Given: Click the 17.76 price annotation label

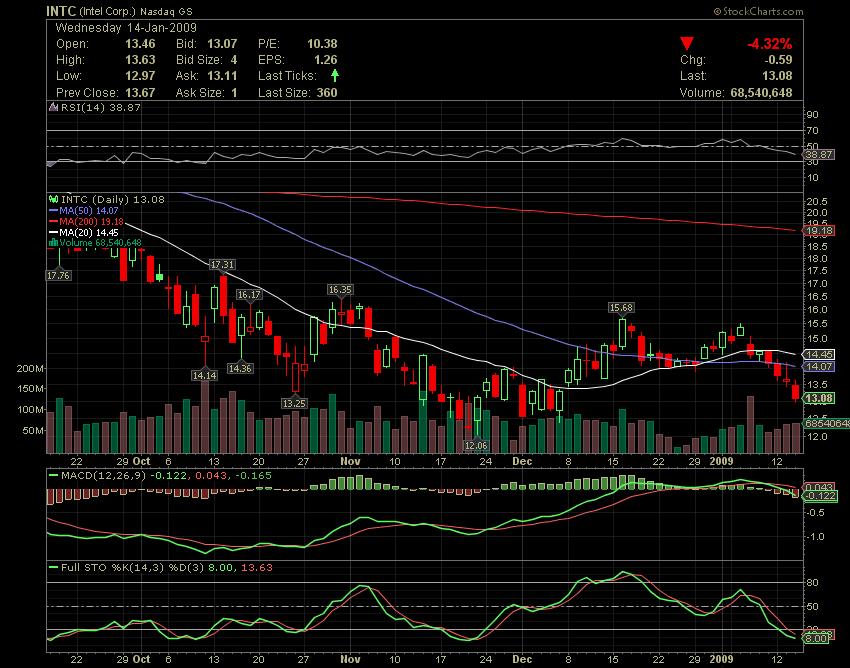Looking at the screenshot, I should 58,275.
